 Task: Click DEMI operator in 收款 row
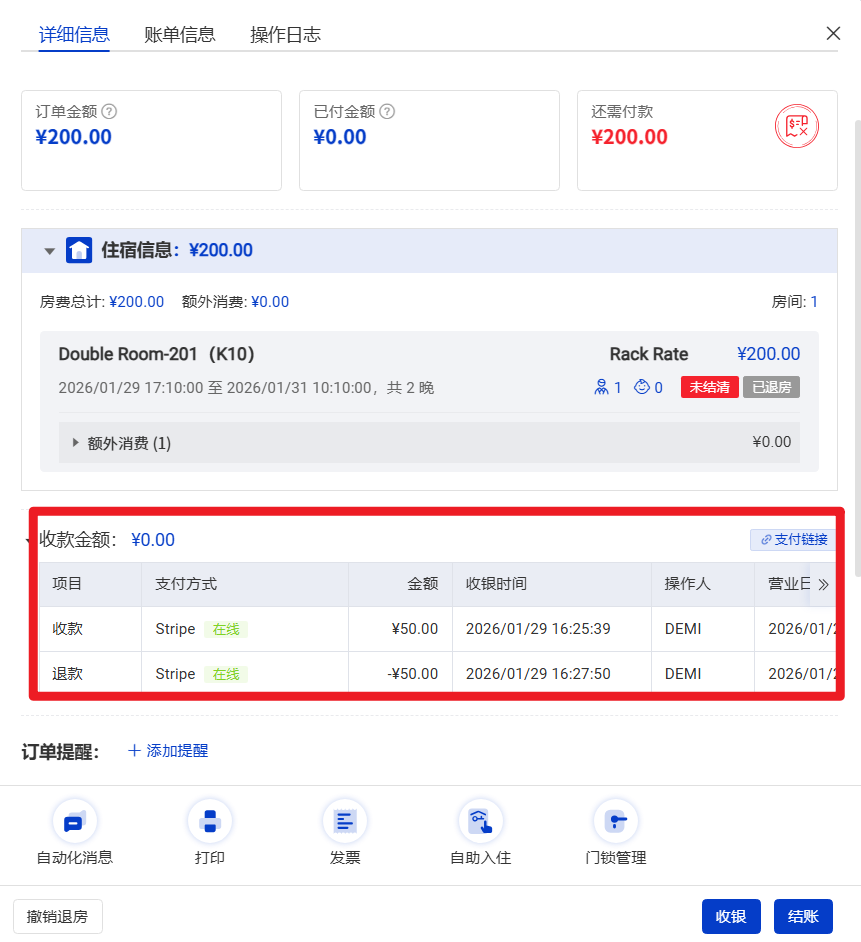point(683,629)
